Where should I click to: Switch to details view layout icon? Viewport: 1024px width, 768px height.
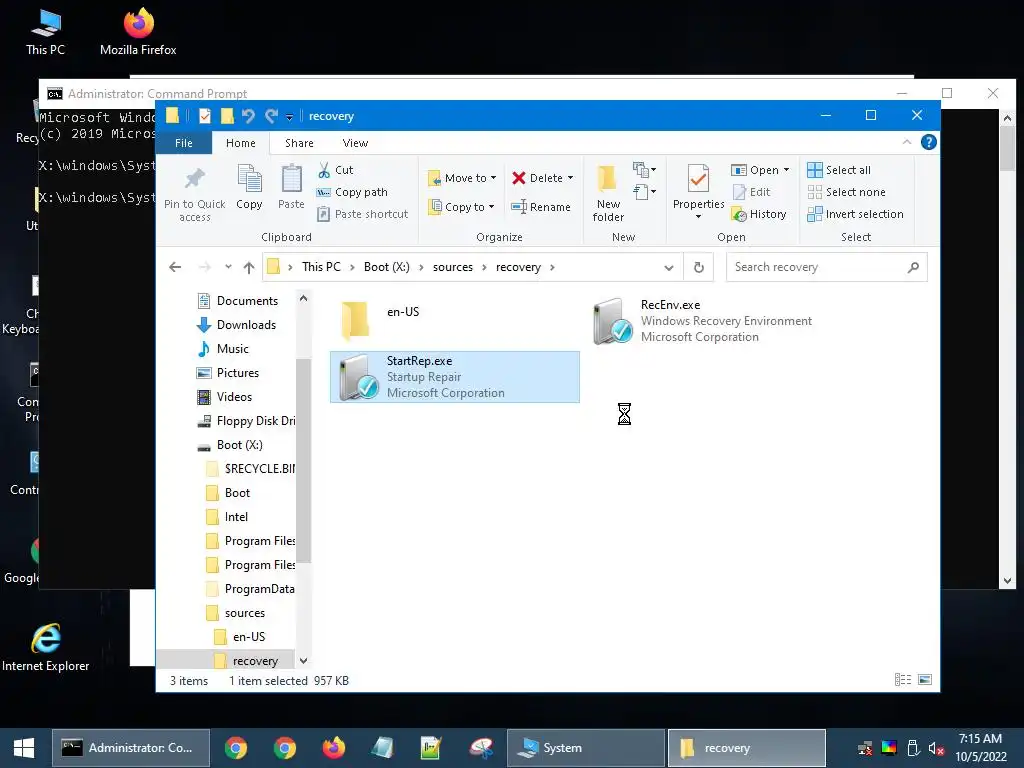coord(903,680)
